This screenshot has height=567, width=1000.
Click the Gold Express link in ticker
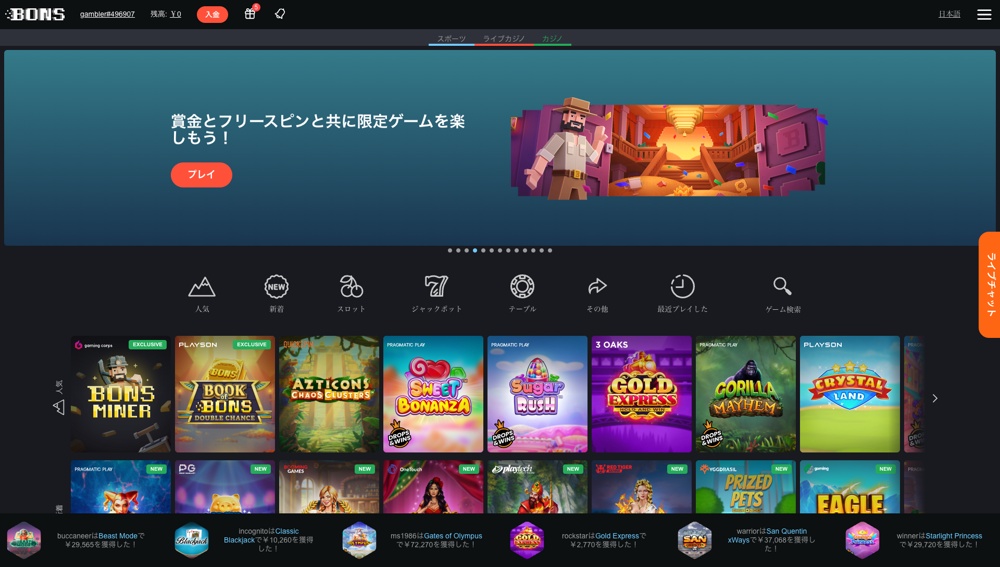click(617, 536)
